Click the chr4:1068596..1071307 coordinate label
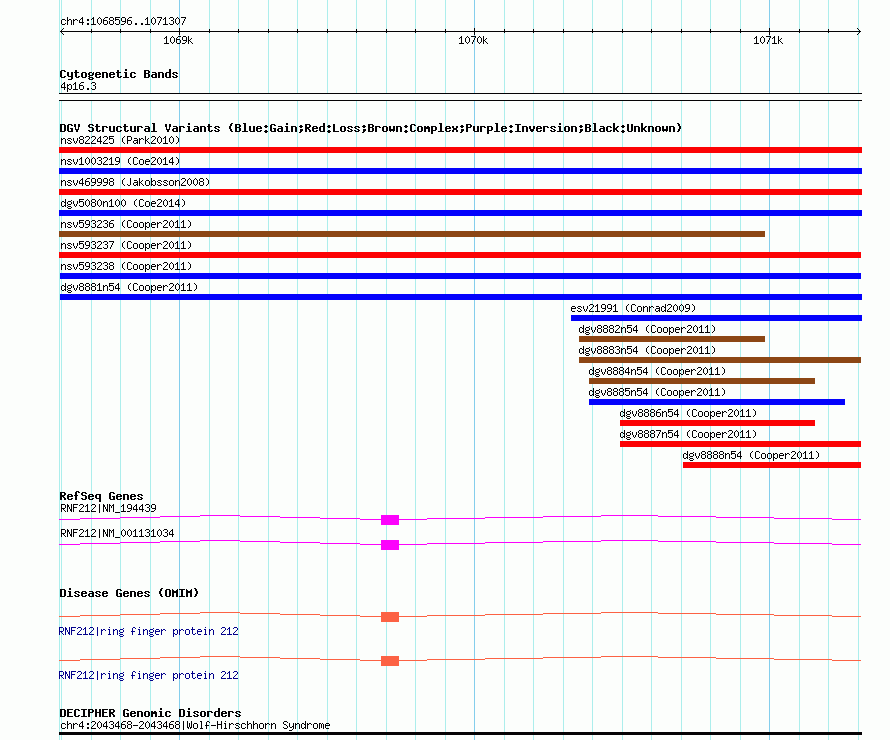This screenshot has width=890, height=740. click(123, 21)
